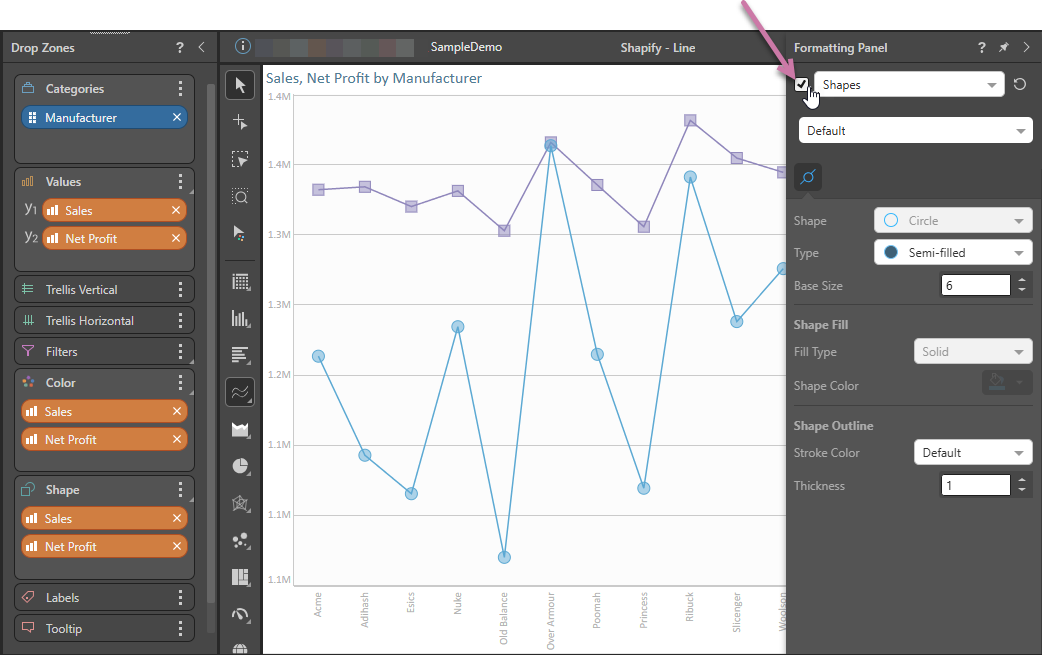This screenshot has width=1042, height=655.
Task: Open the Stroke Color dropdown
Action: tap(972, 453)
